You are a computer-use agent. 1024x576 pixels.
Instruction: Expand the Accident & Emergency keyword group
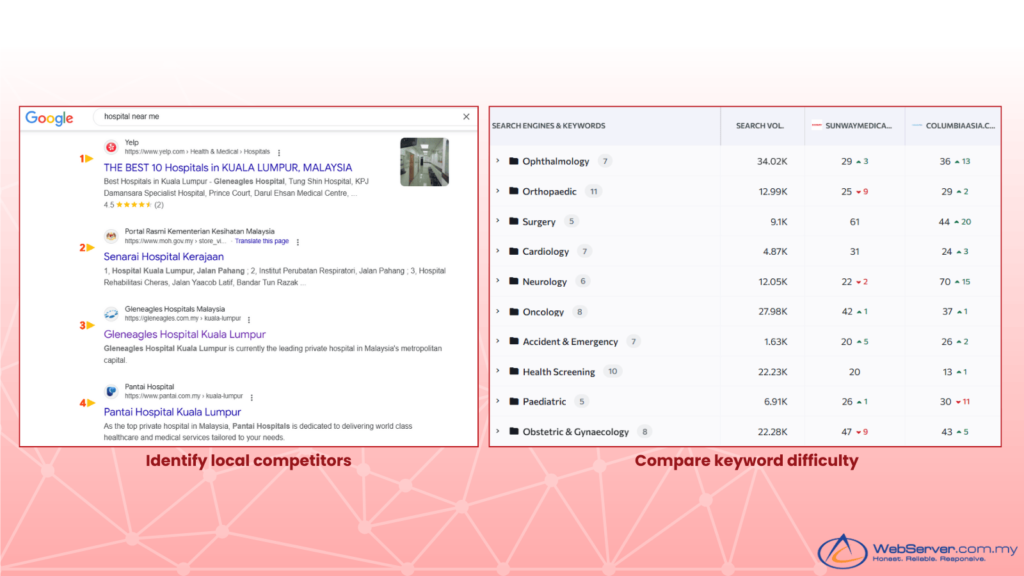point(498,341)
